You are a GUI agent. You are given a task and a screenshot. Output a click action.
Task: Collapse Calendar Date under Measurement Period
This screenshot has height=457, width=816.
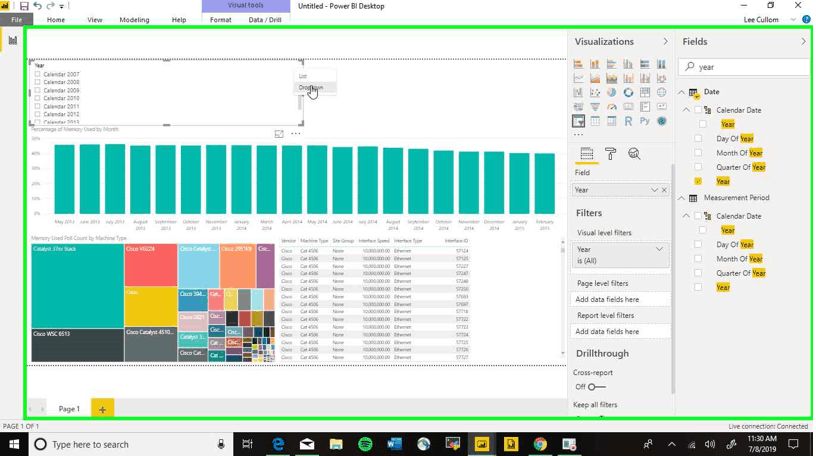pyautogui.click(x=686, y=216)
